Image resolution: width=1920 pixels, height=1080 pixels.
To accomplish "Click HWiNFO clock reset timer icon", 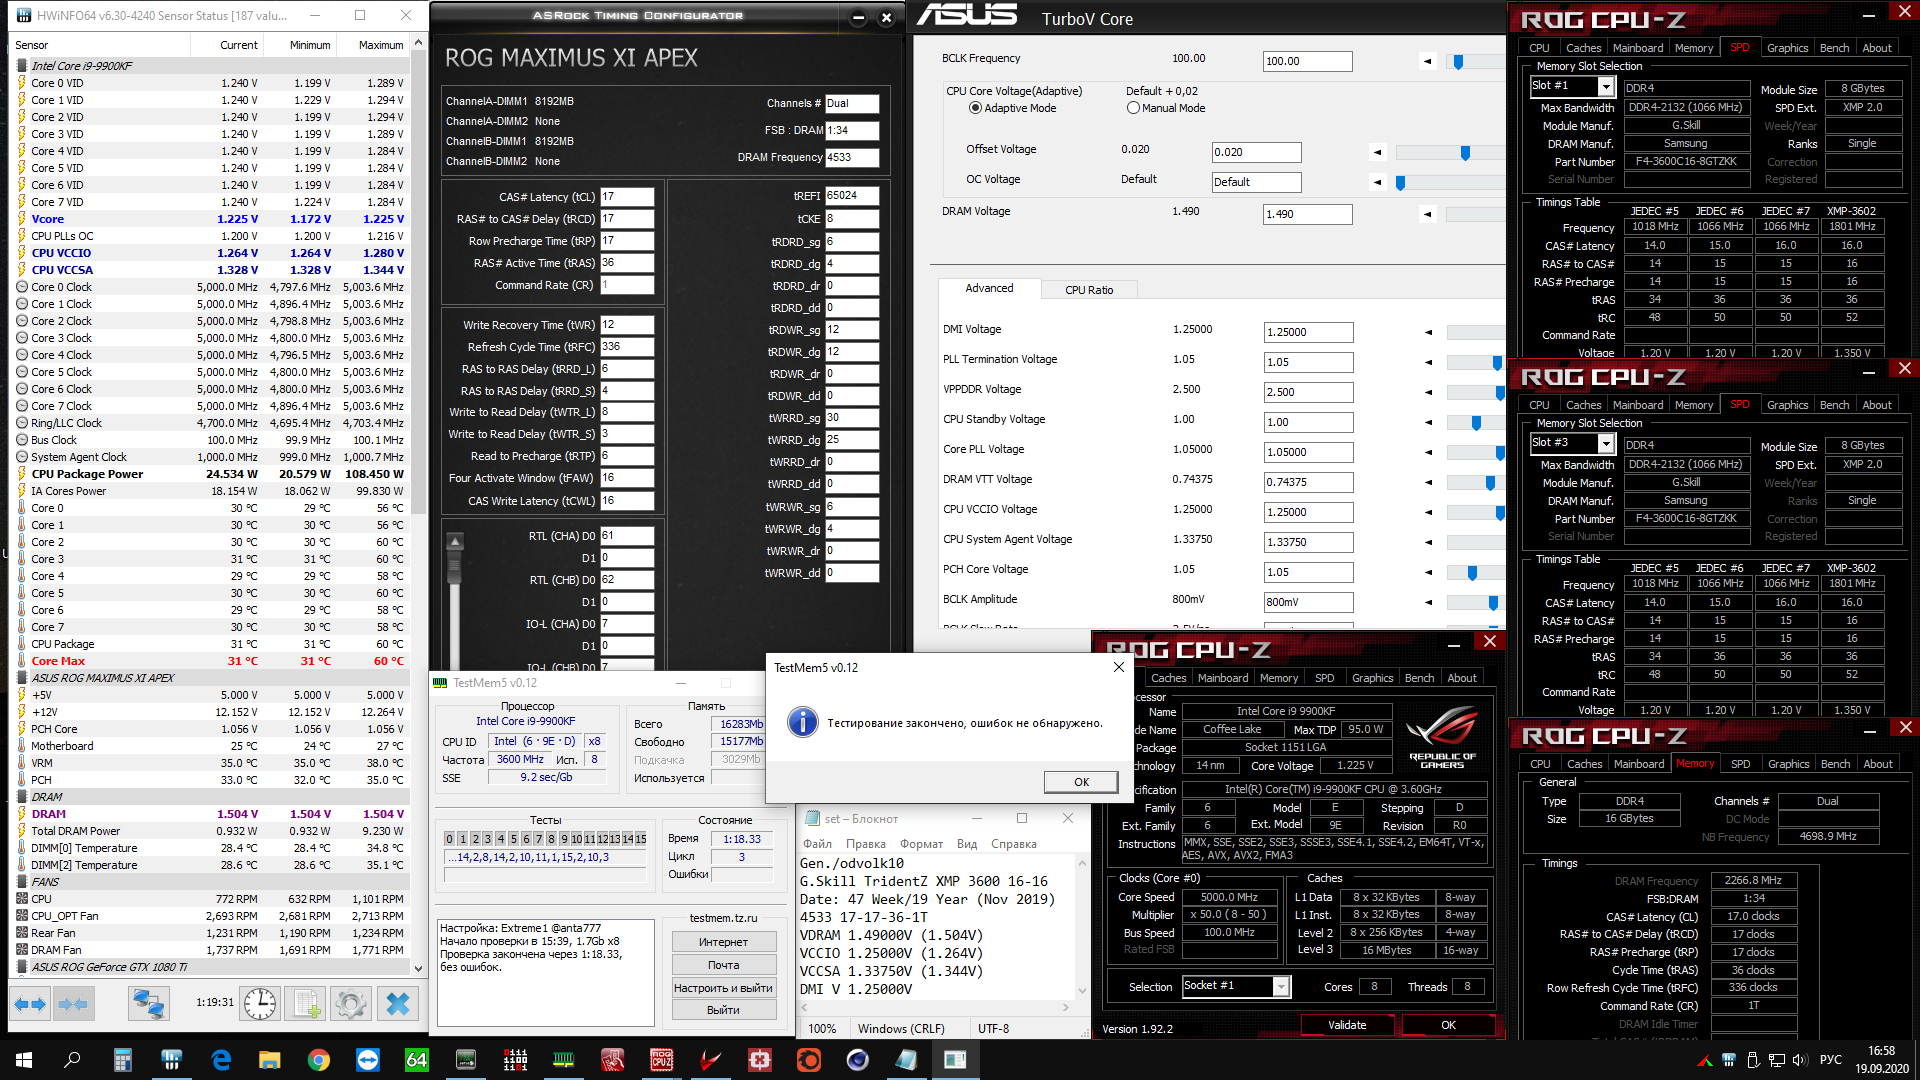I will (260, 1003).
